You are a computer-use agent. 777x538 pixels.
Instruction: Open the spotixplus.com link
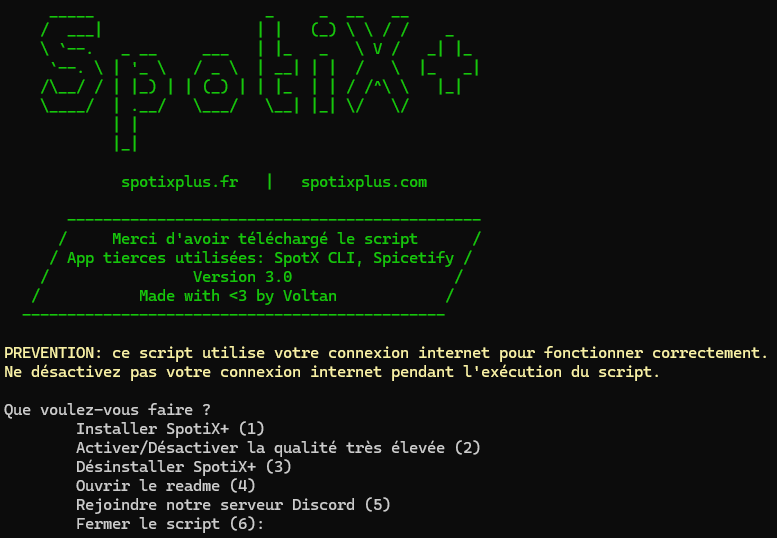click(364, 182)
